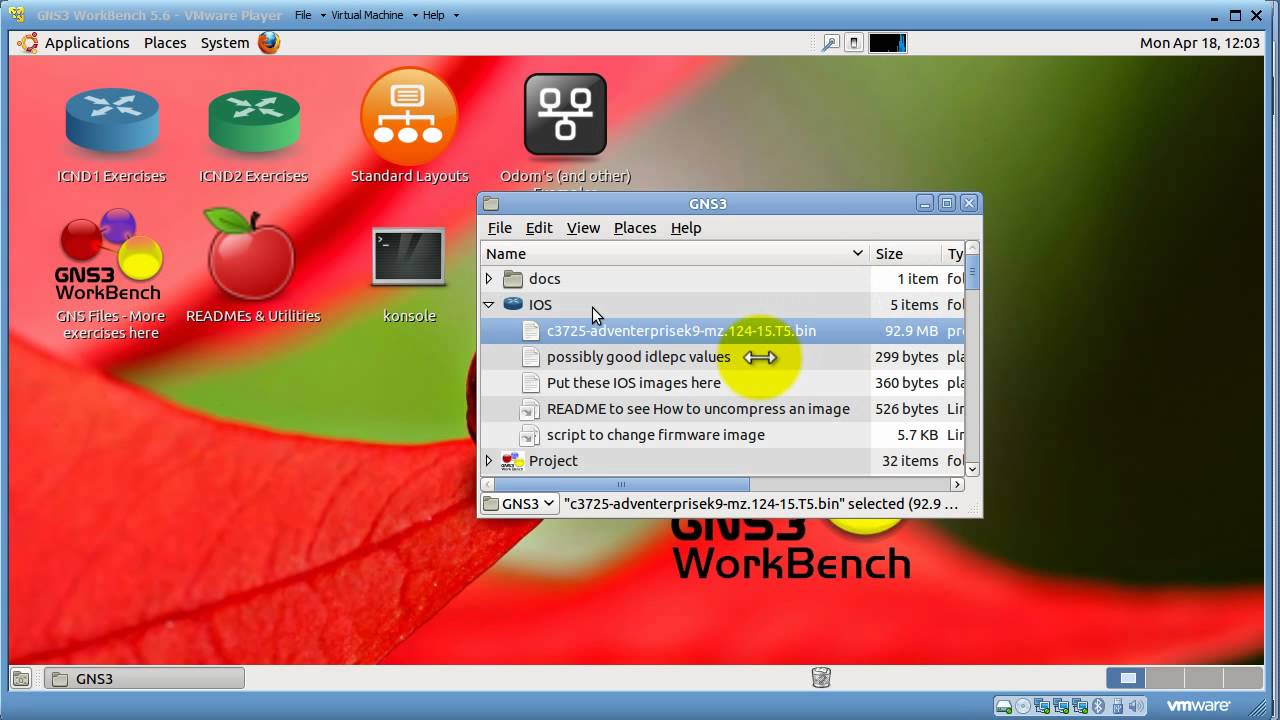
Task: Open READMEs & Utilities apple icon
Action: pos(251,254)
